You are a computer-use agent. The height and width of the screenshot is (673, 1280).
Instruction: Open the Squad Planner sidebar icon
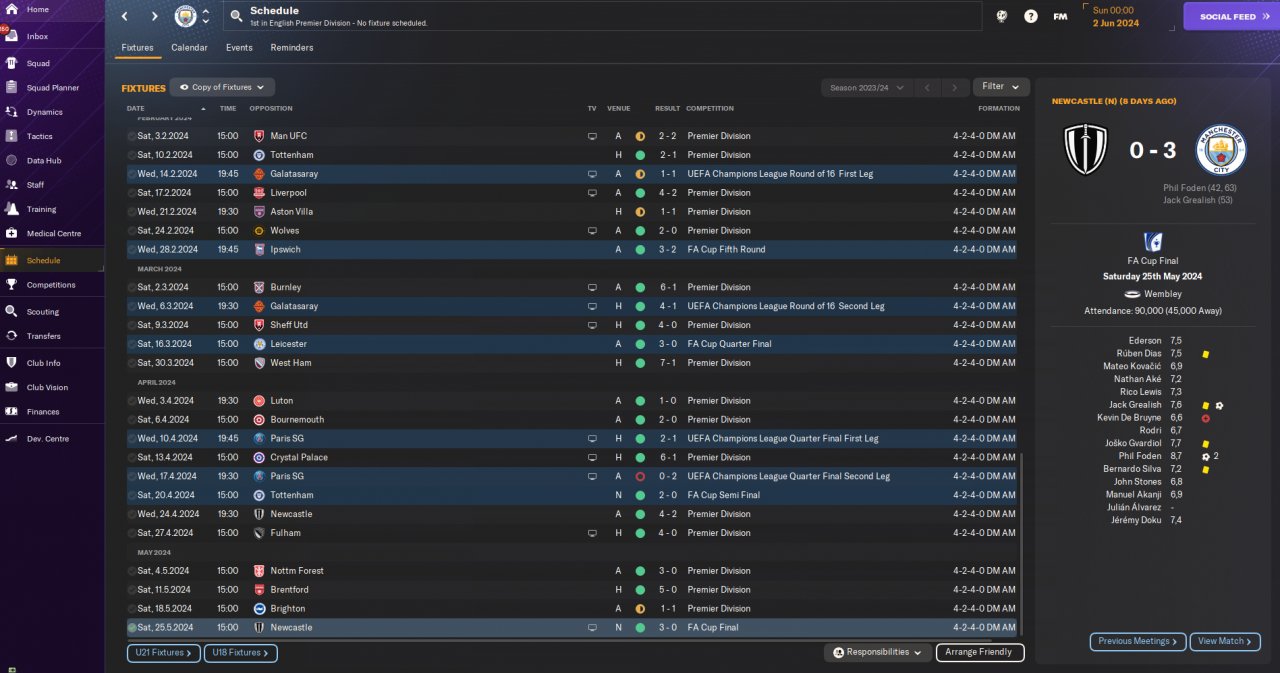click(11, 88)
